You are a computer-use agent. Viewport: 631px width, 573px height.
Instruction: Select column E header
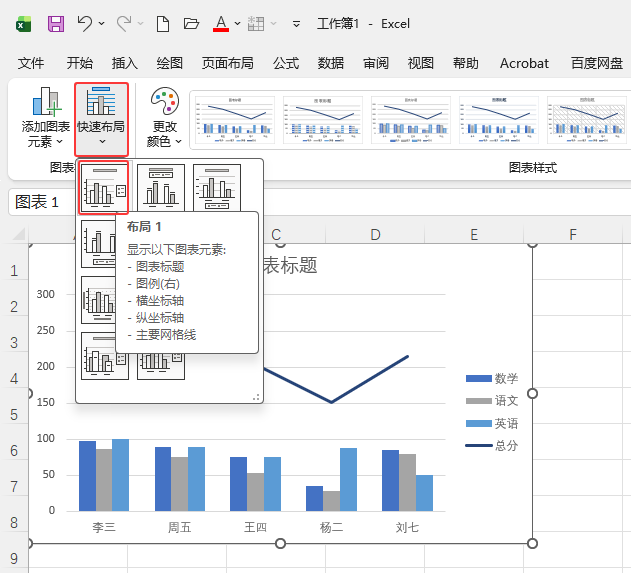point(474,235)
